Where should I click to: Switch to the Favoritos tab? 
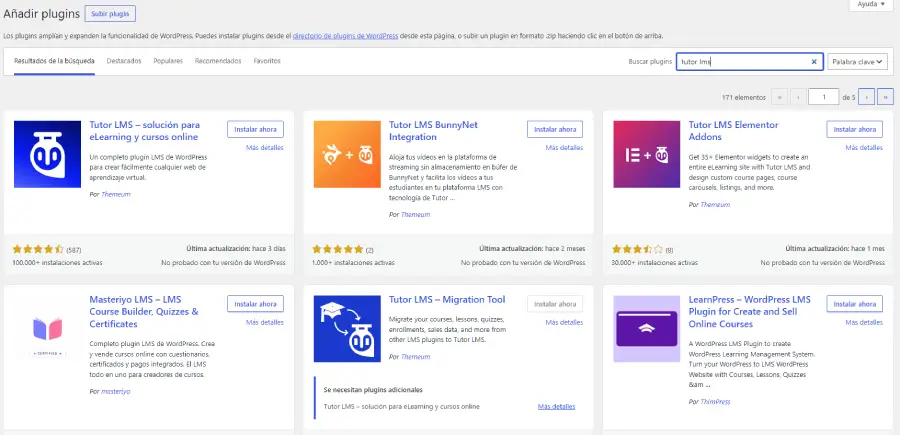(x=267, y=61)
